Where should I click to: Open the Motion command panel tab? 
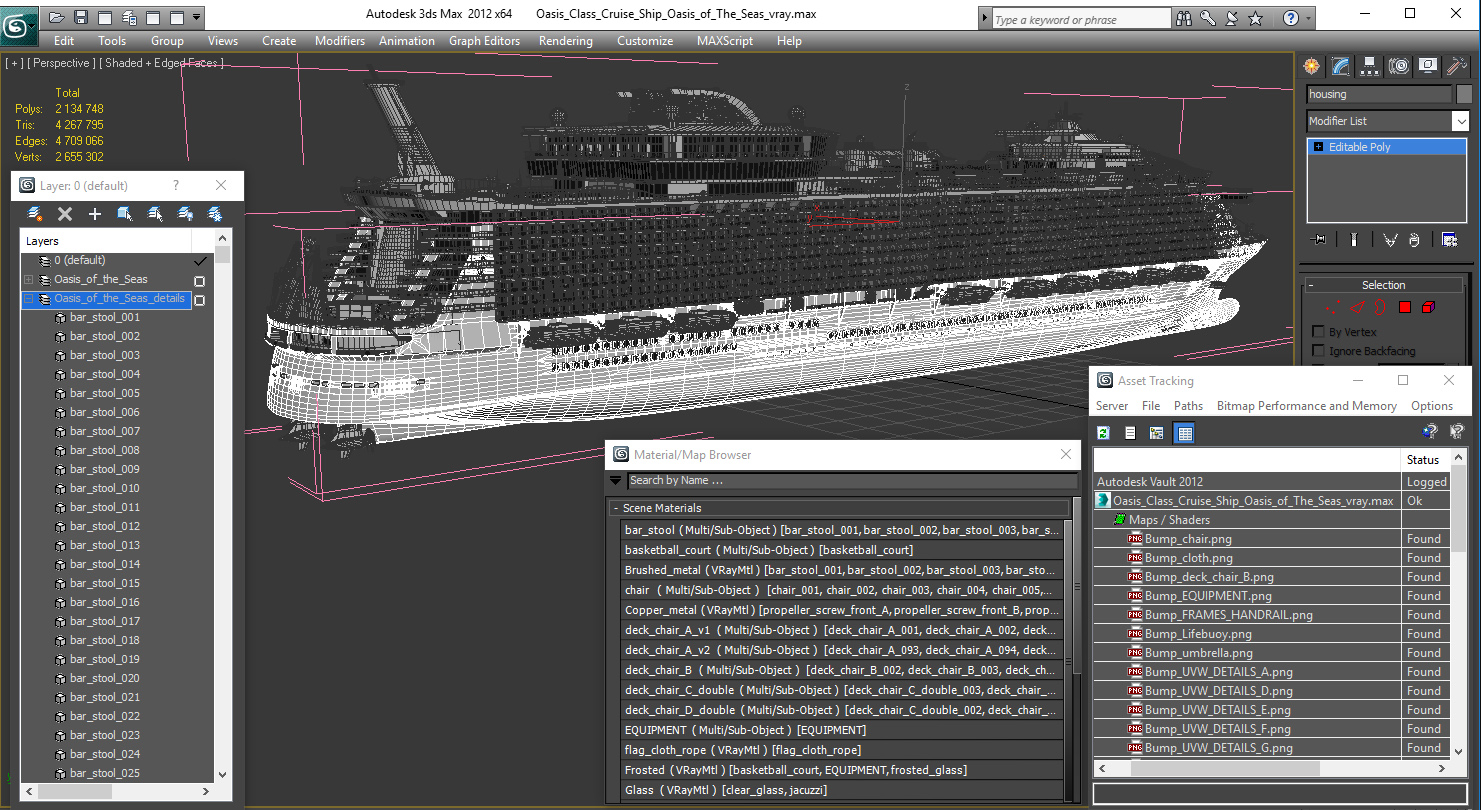1399,66
